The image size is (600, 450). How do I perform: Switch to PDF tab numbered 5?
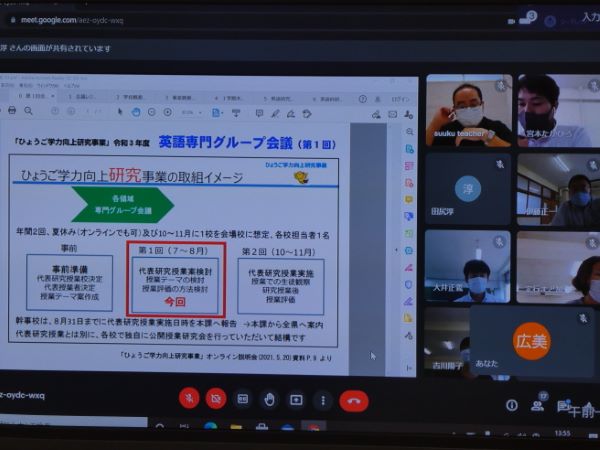pos(277,98)
